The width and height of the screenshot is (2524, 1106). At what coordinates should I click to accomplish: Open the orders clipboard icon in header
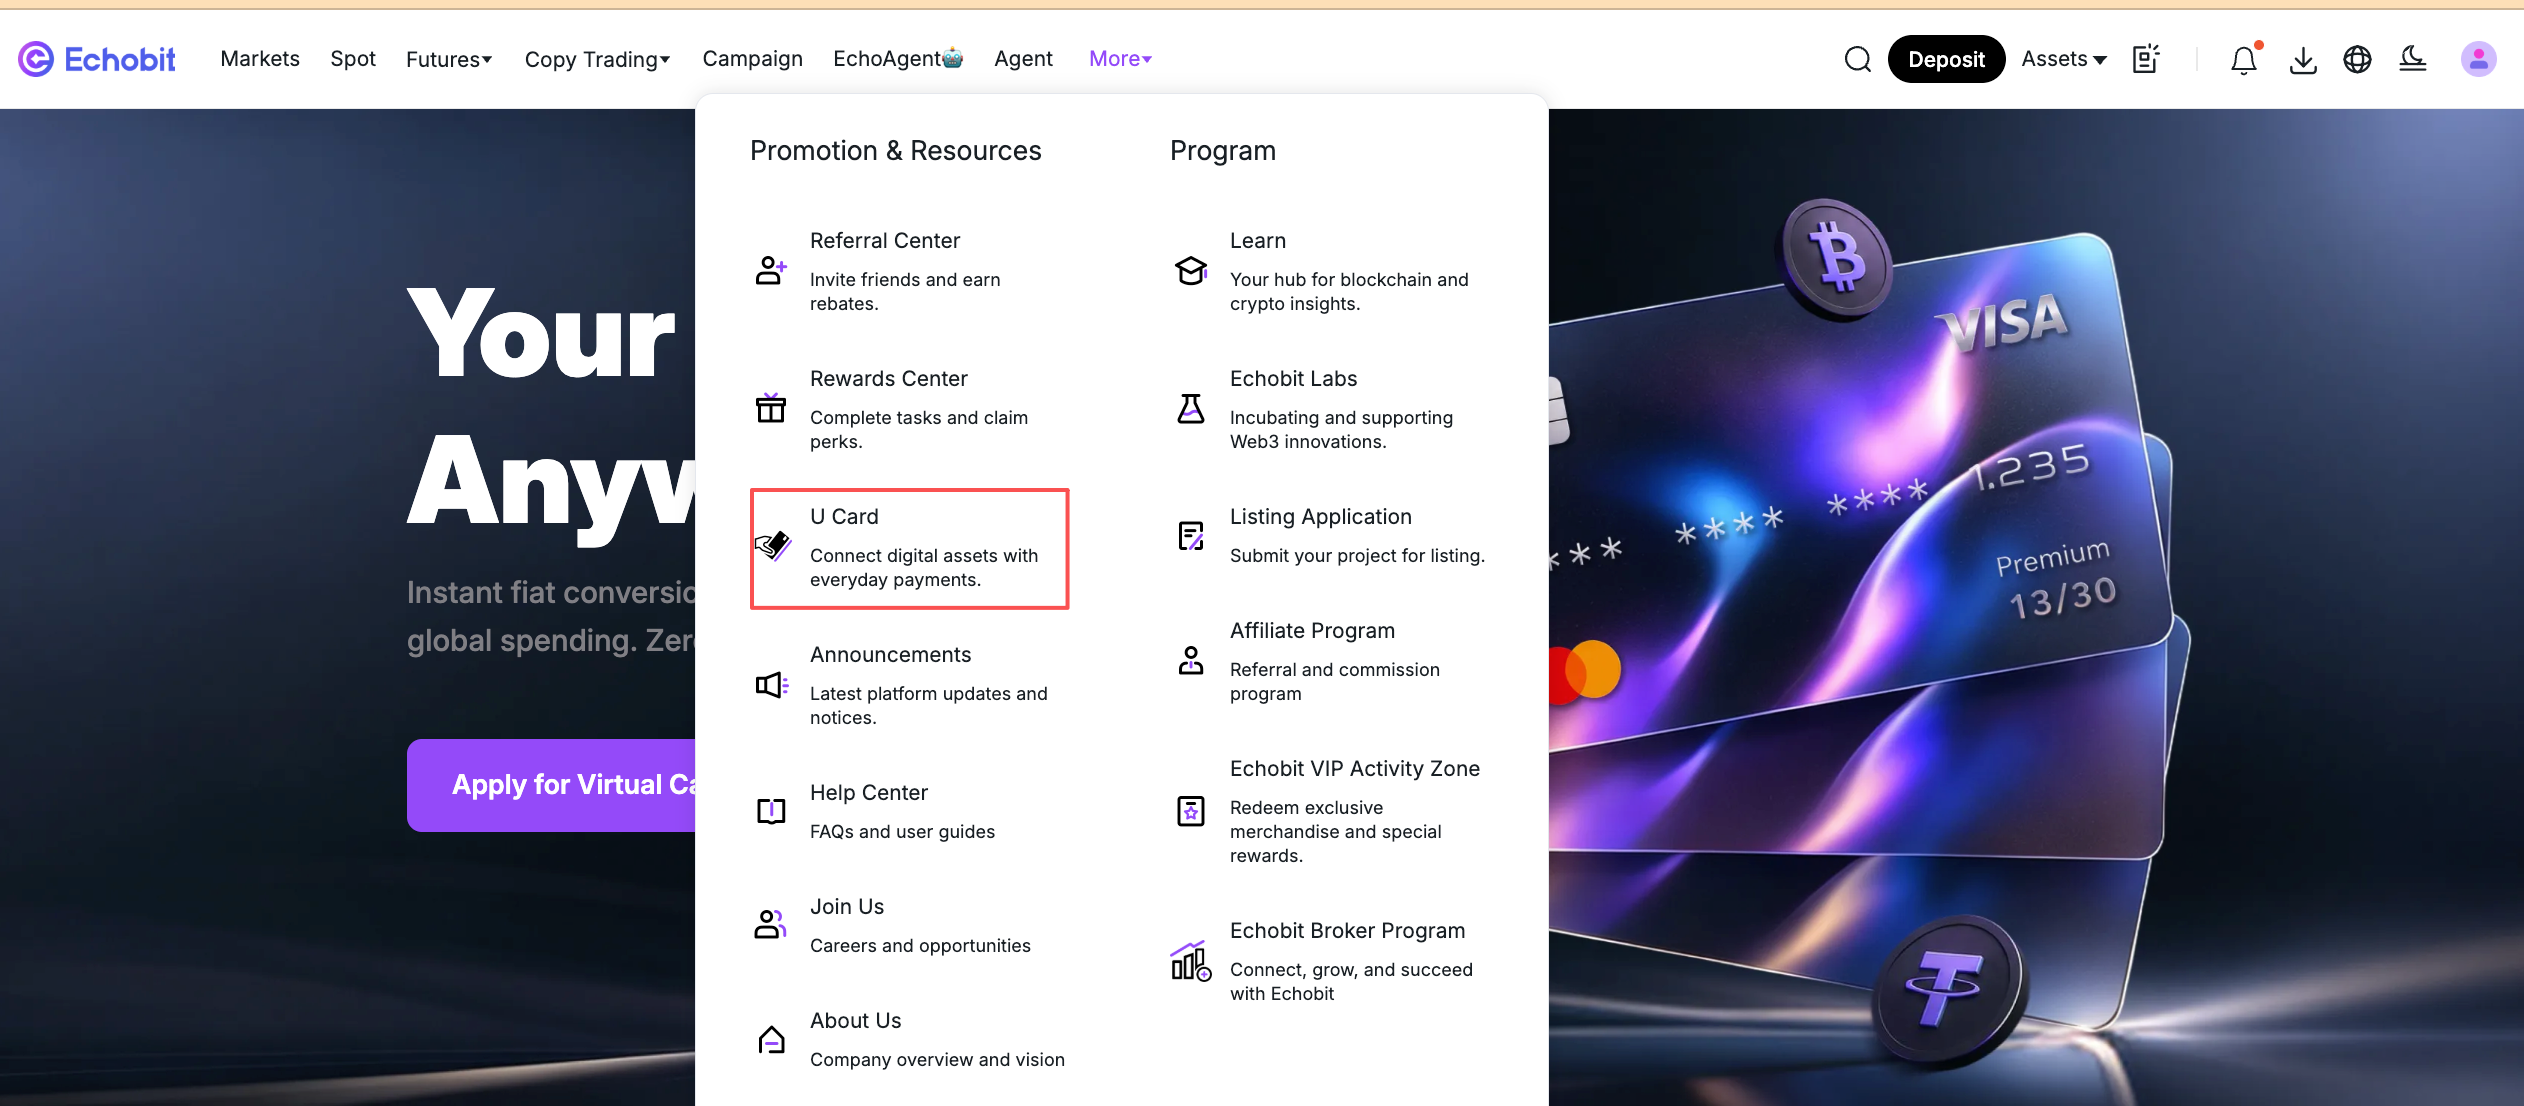pos(2146,59)
